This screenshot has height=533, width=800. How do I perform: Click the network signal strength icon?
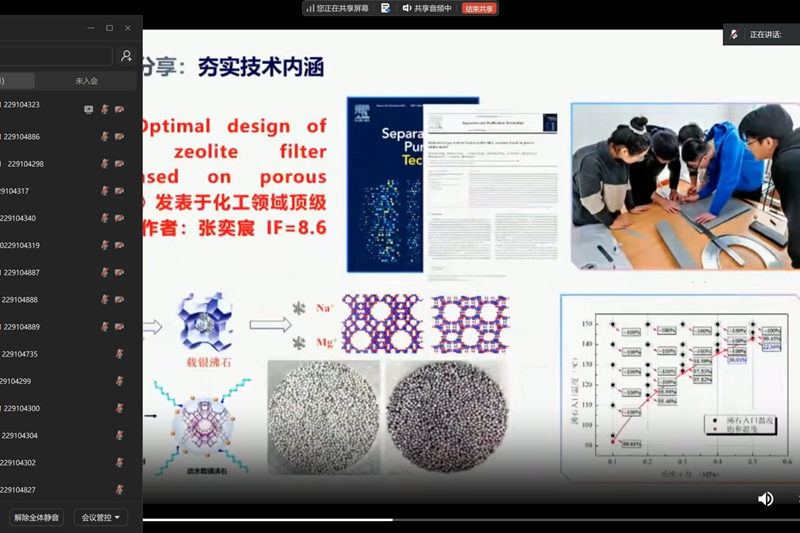click(309, 8)
